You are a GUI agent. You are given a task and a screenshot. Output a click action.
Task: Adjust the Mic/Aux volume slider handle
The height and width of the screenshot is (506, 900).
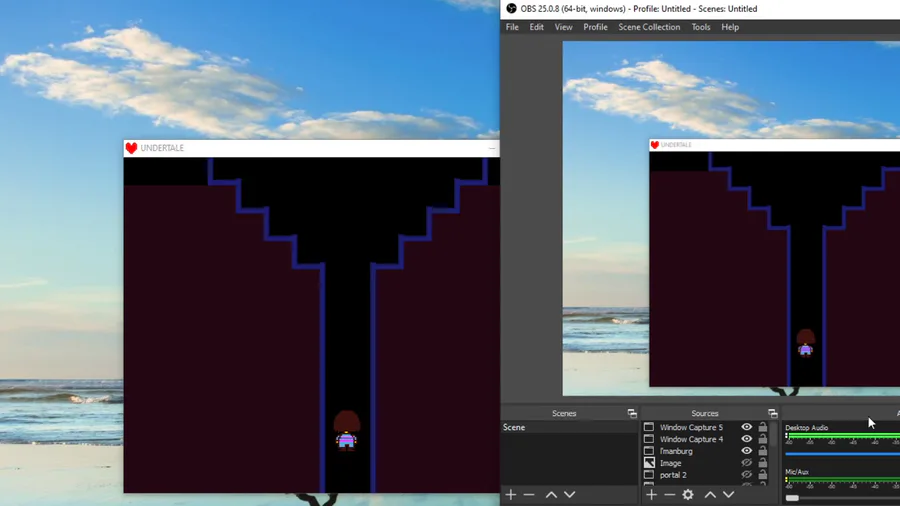tap(792, 498)
